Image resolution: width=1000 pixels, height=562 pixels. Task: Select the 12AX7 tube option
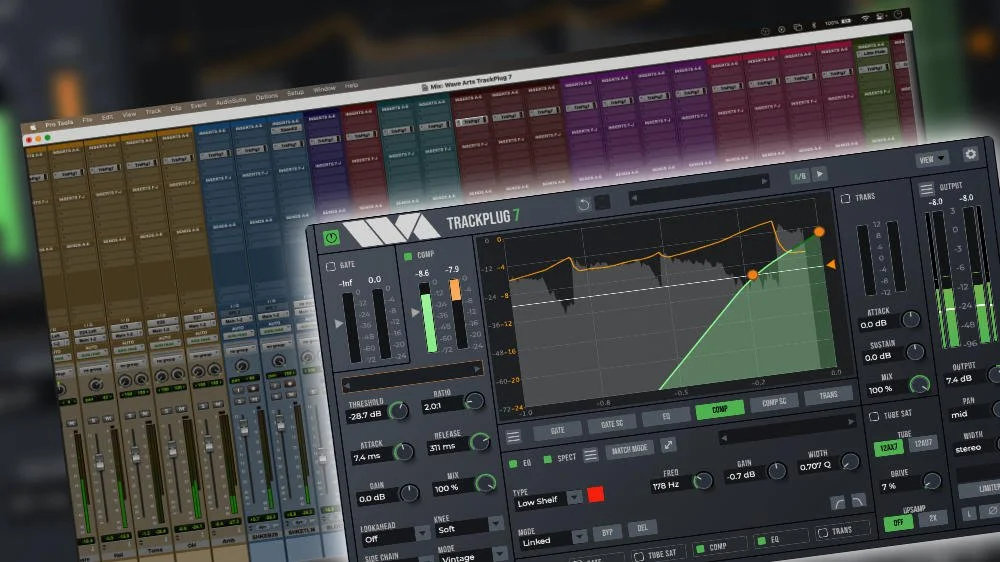[888, 447]
